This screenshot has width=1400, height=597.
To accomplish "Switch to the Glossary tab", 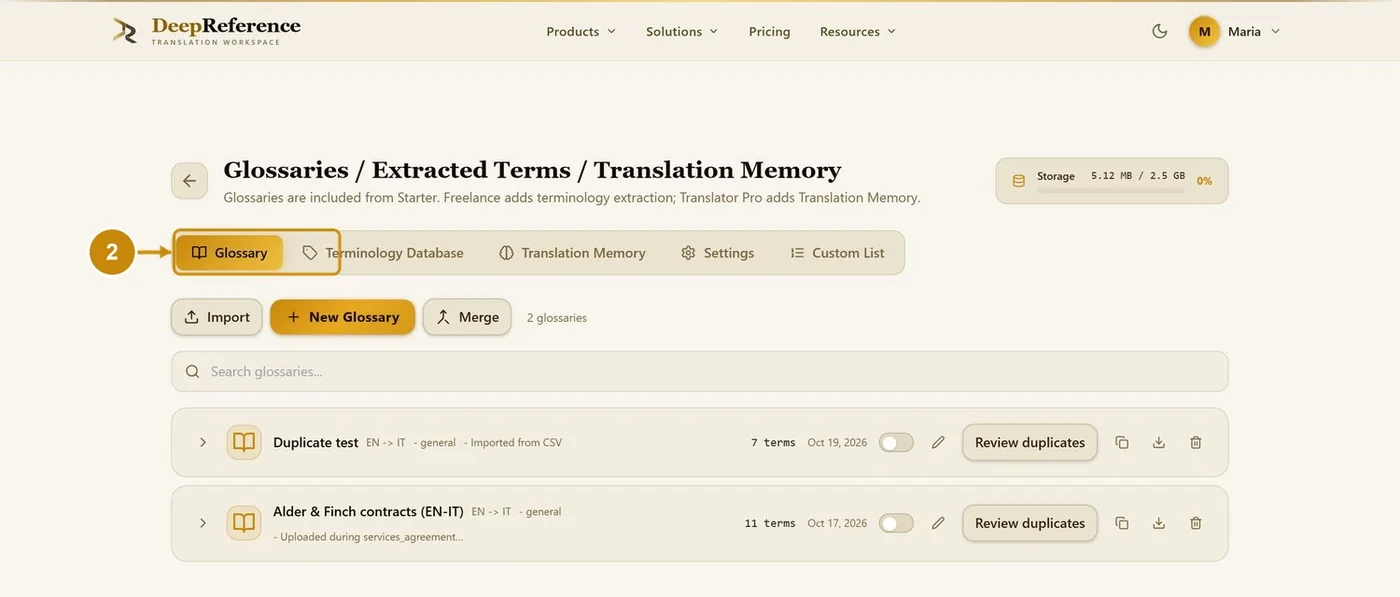I will tap(230, 253).
